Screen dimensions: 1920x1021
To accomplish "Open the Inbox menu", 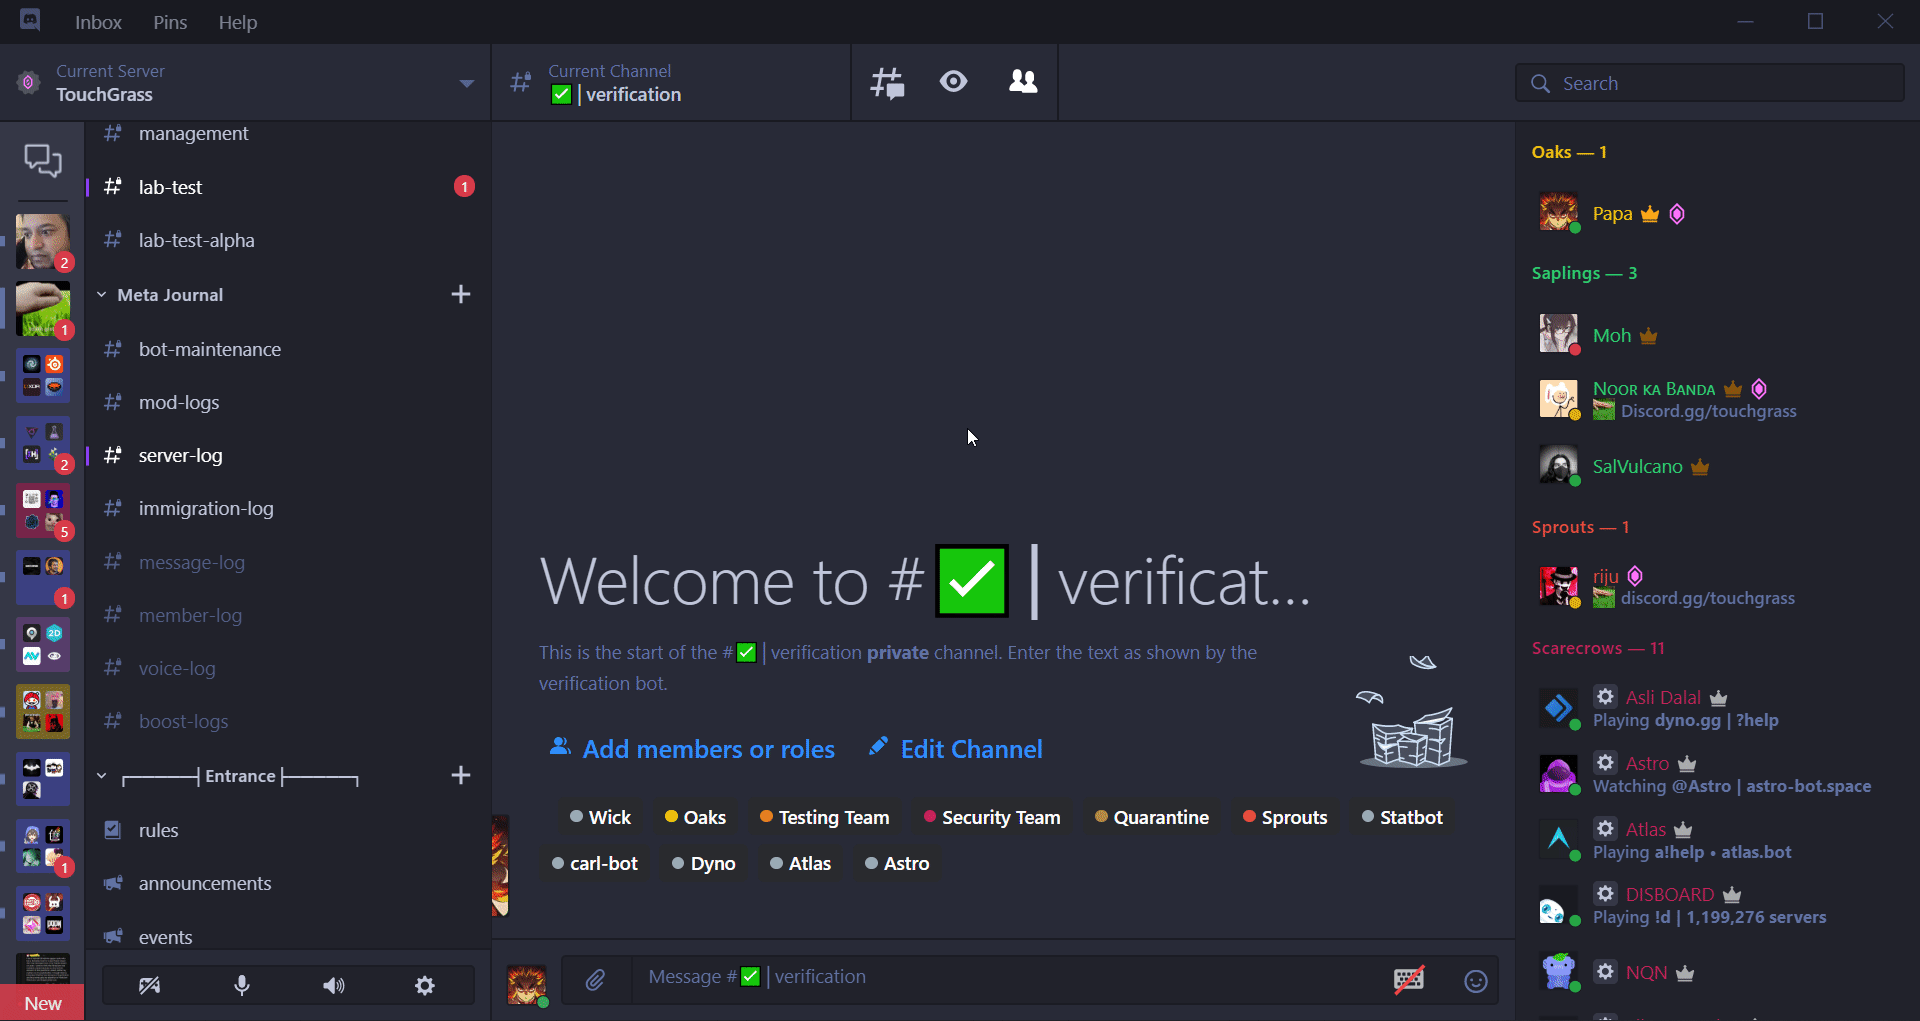I will pos(97,21).
